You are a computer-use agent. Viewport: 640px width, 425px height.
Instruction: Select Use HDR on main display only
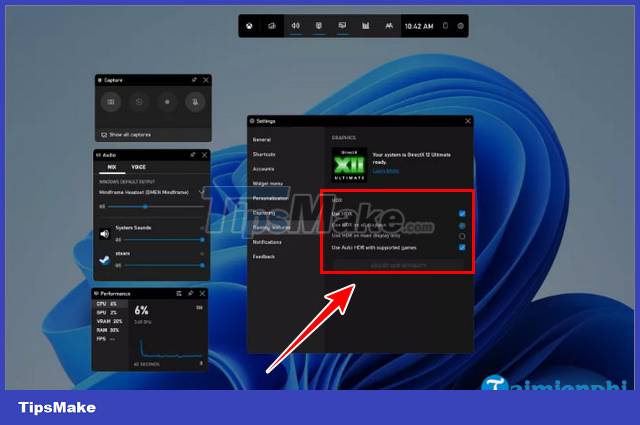click(x=462, y=236)
